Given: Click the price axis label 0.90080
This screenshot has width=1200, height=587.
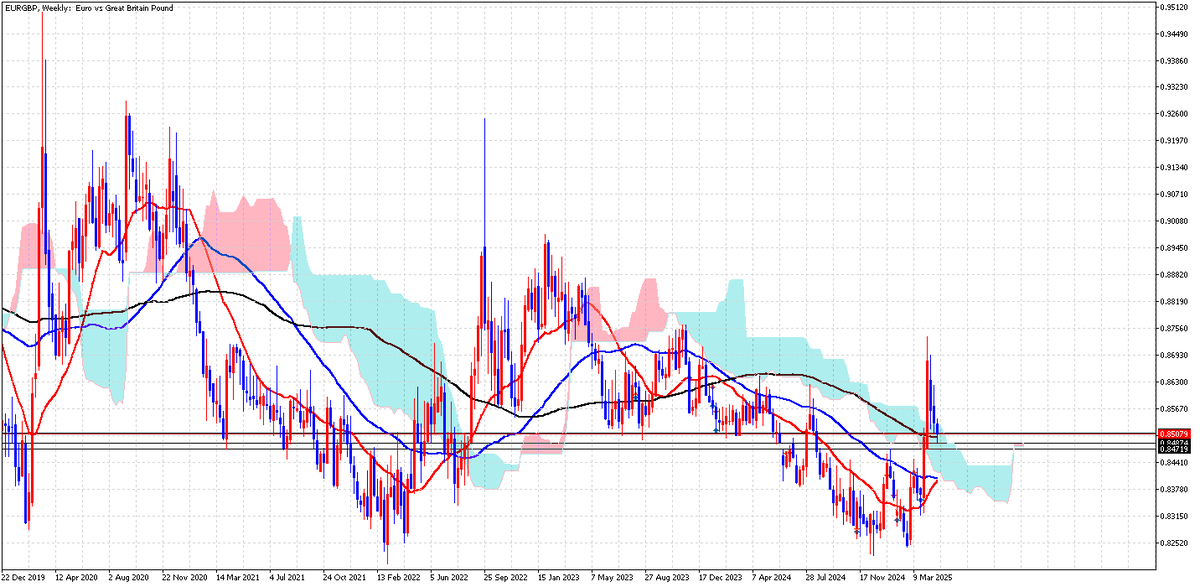Looking at the screenshot, I should 1175,221.
